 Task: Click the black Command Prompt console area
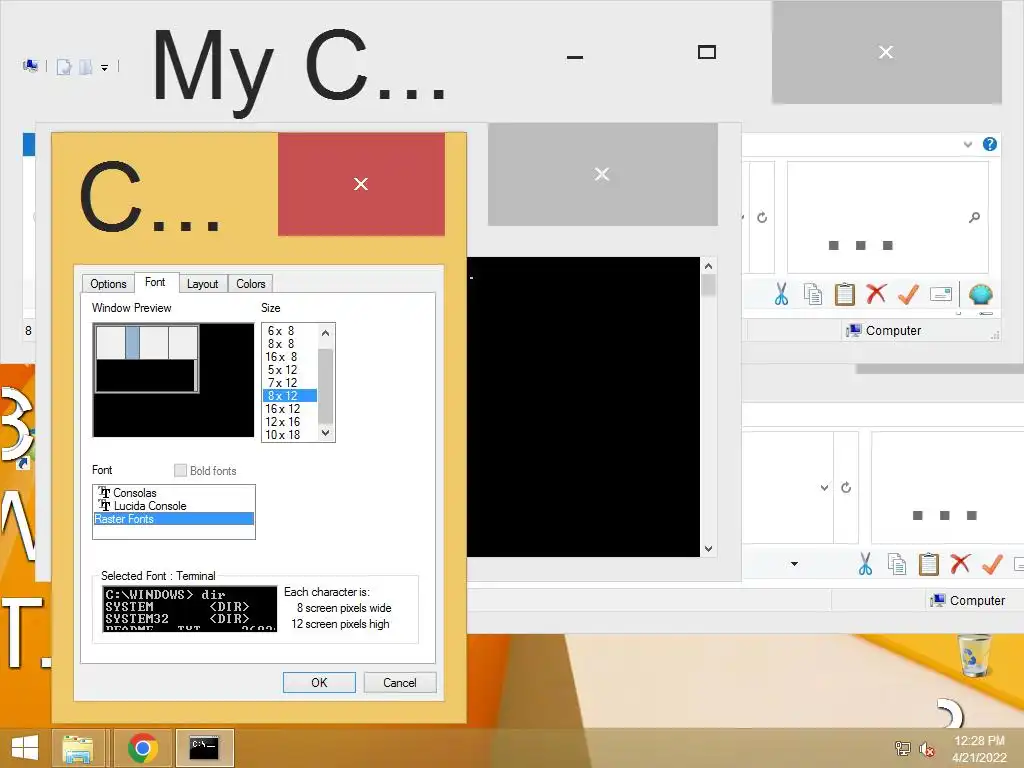(x=583, y=407)
